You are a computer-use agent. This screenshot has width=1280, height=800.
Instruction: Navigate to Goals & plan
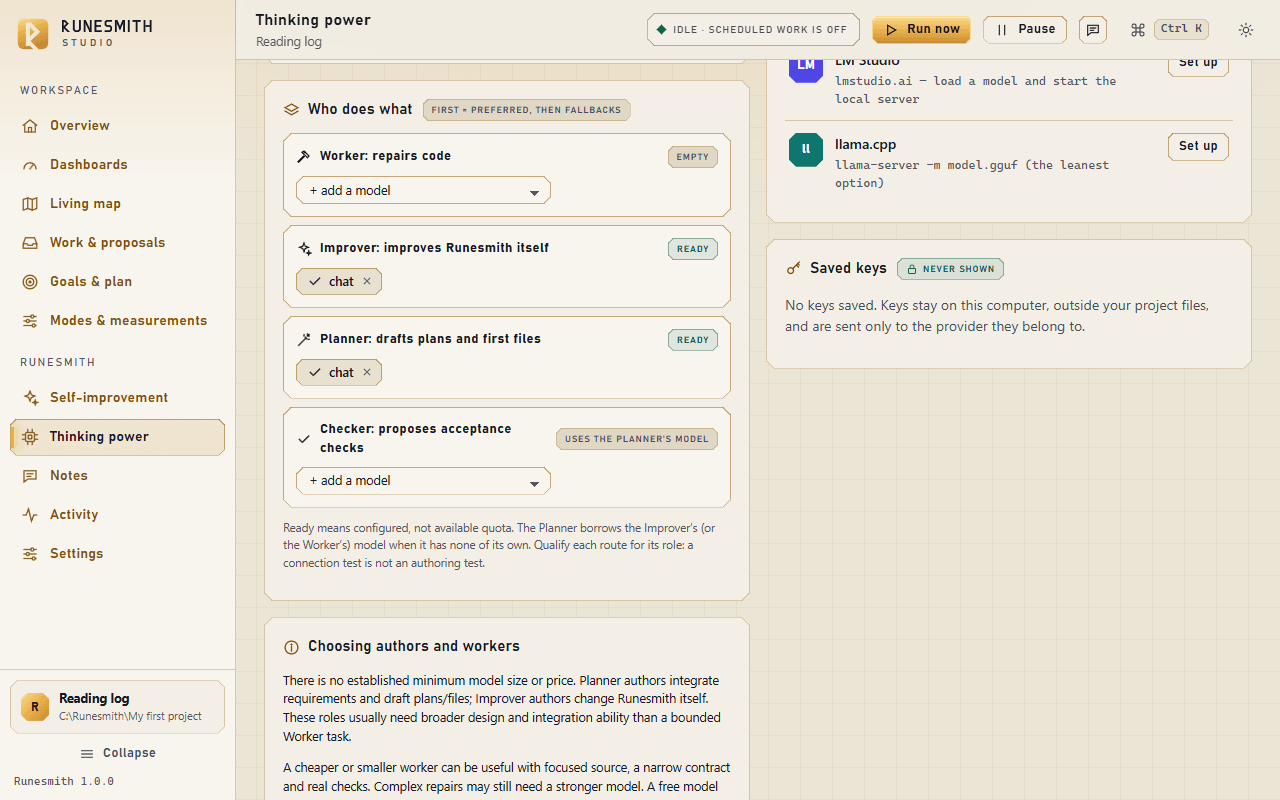(117, 282)
